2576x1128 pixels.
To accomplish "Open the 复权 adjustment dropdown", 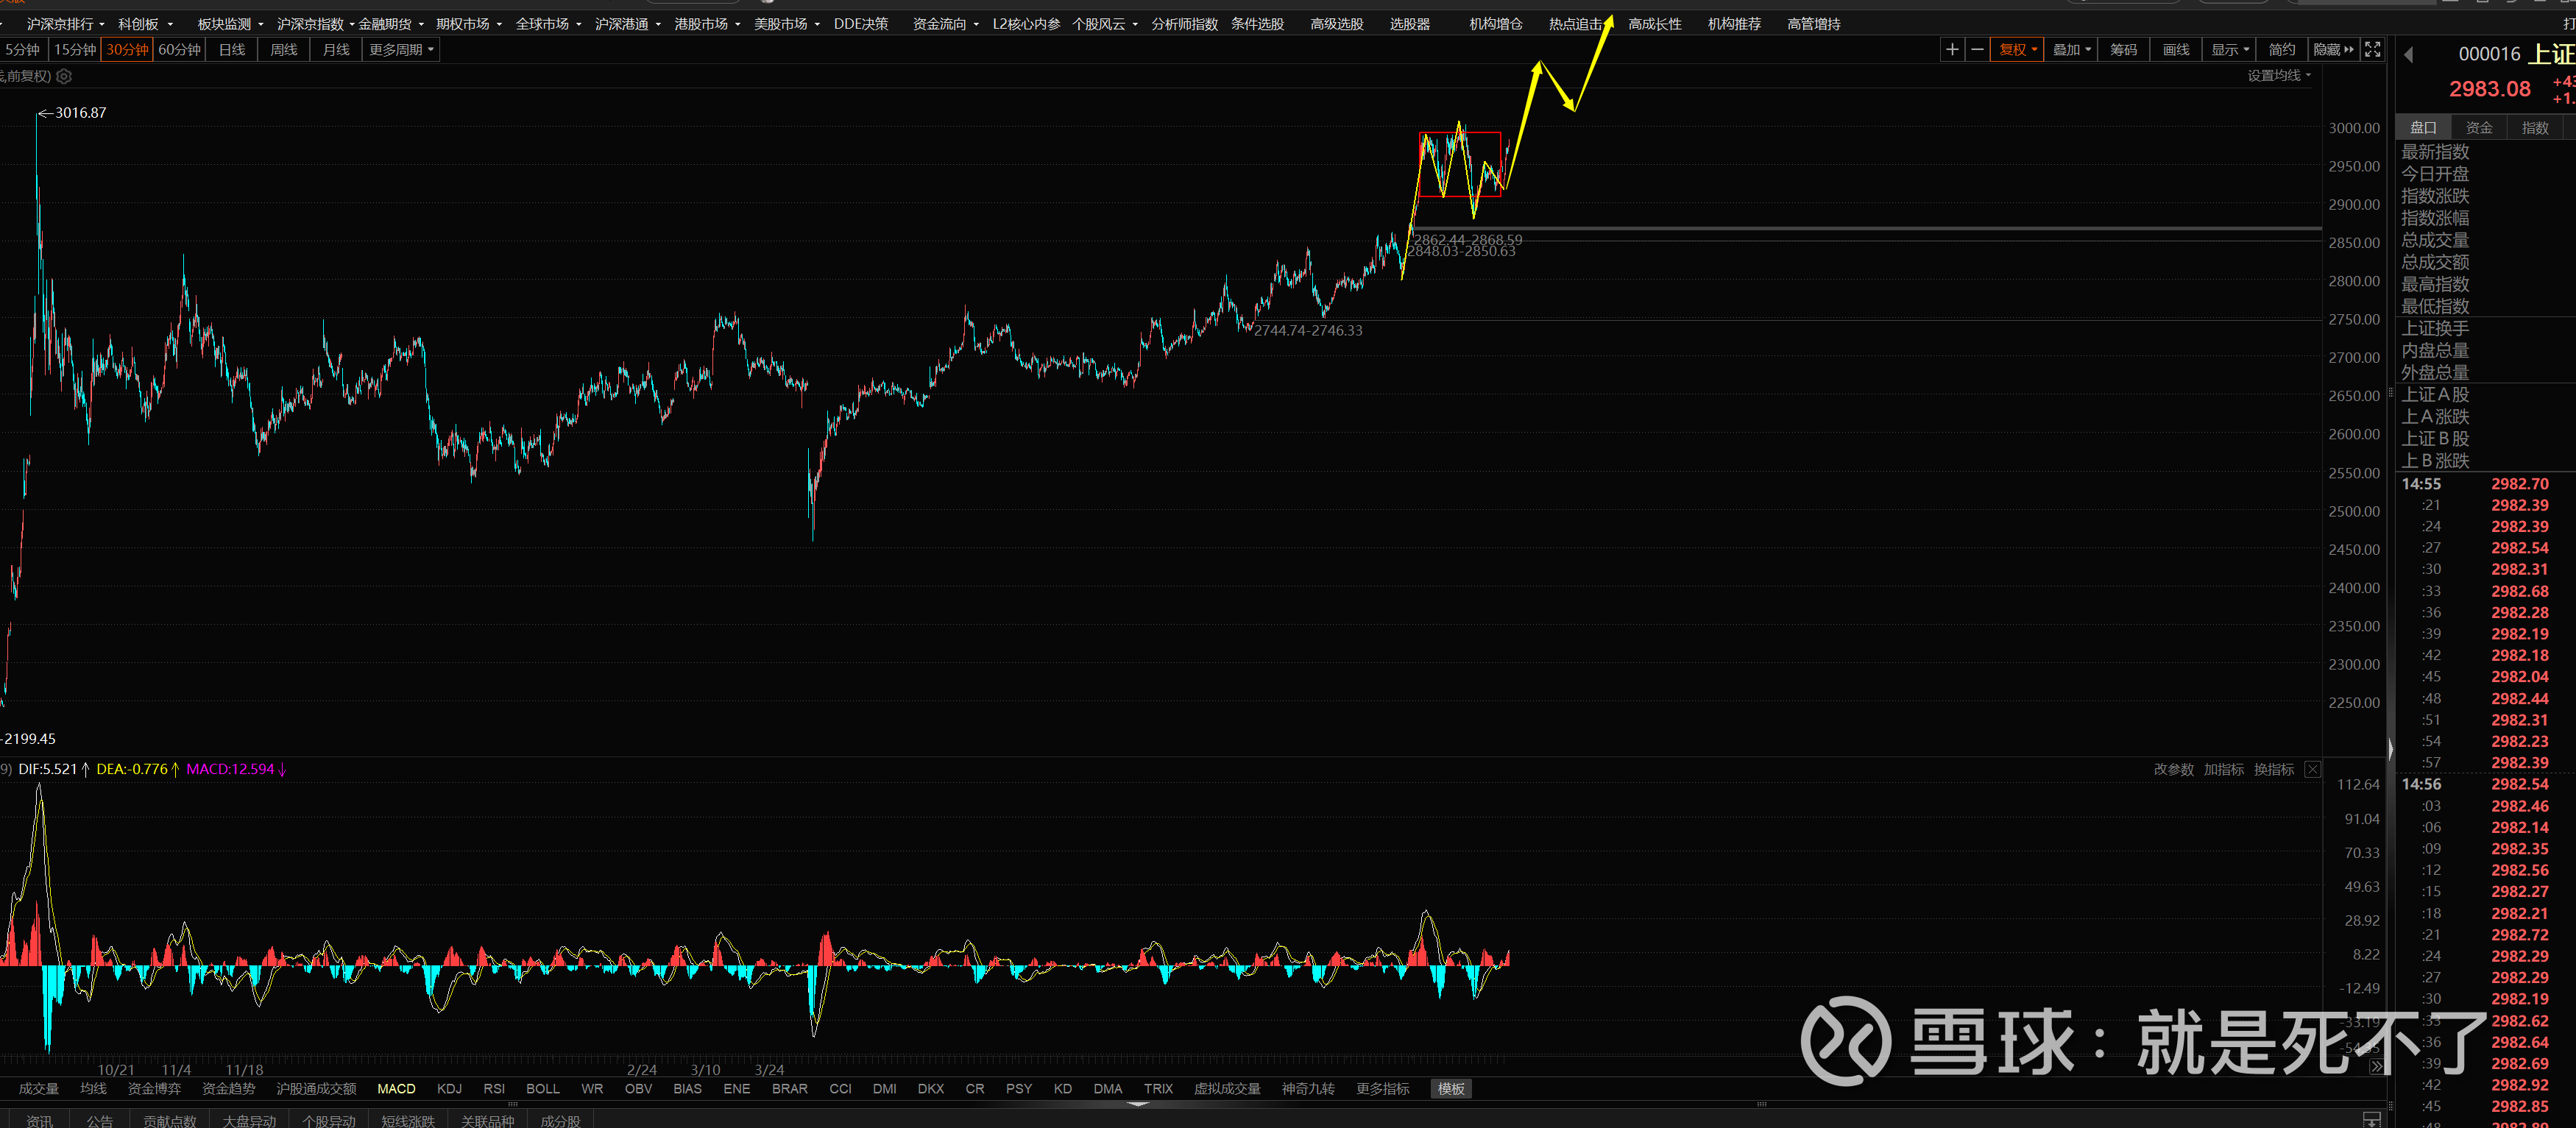I will click(2017, 49).
